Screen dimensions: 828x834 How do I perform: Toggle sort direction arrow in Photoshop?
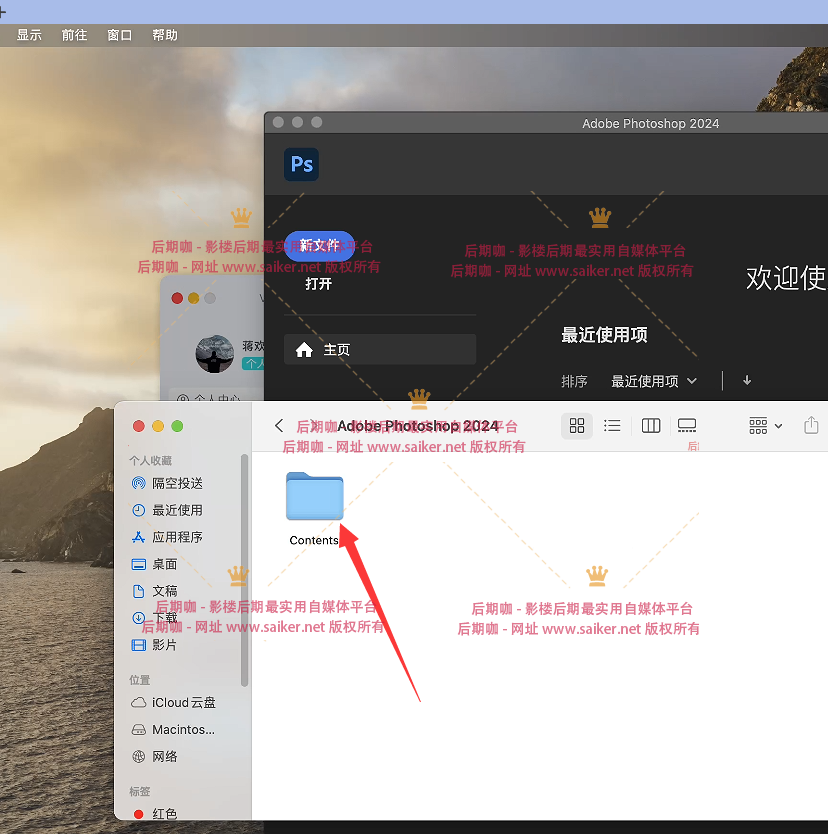(x=747, y=380)
